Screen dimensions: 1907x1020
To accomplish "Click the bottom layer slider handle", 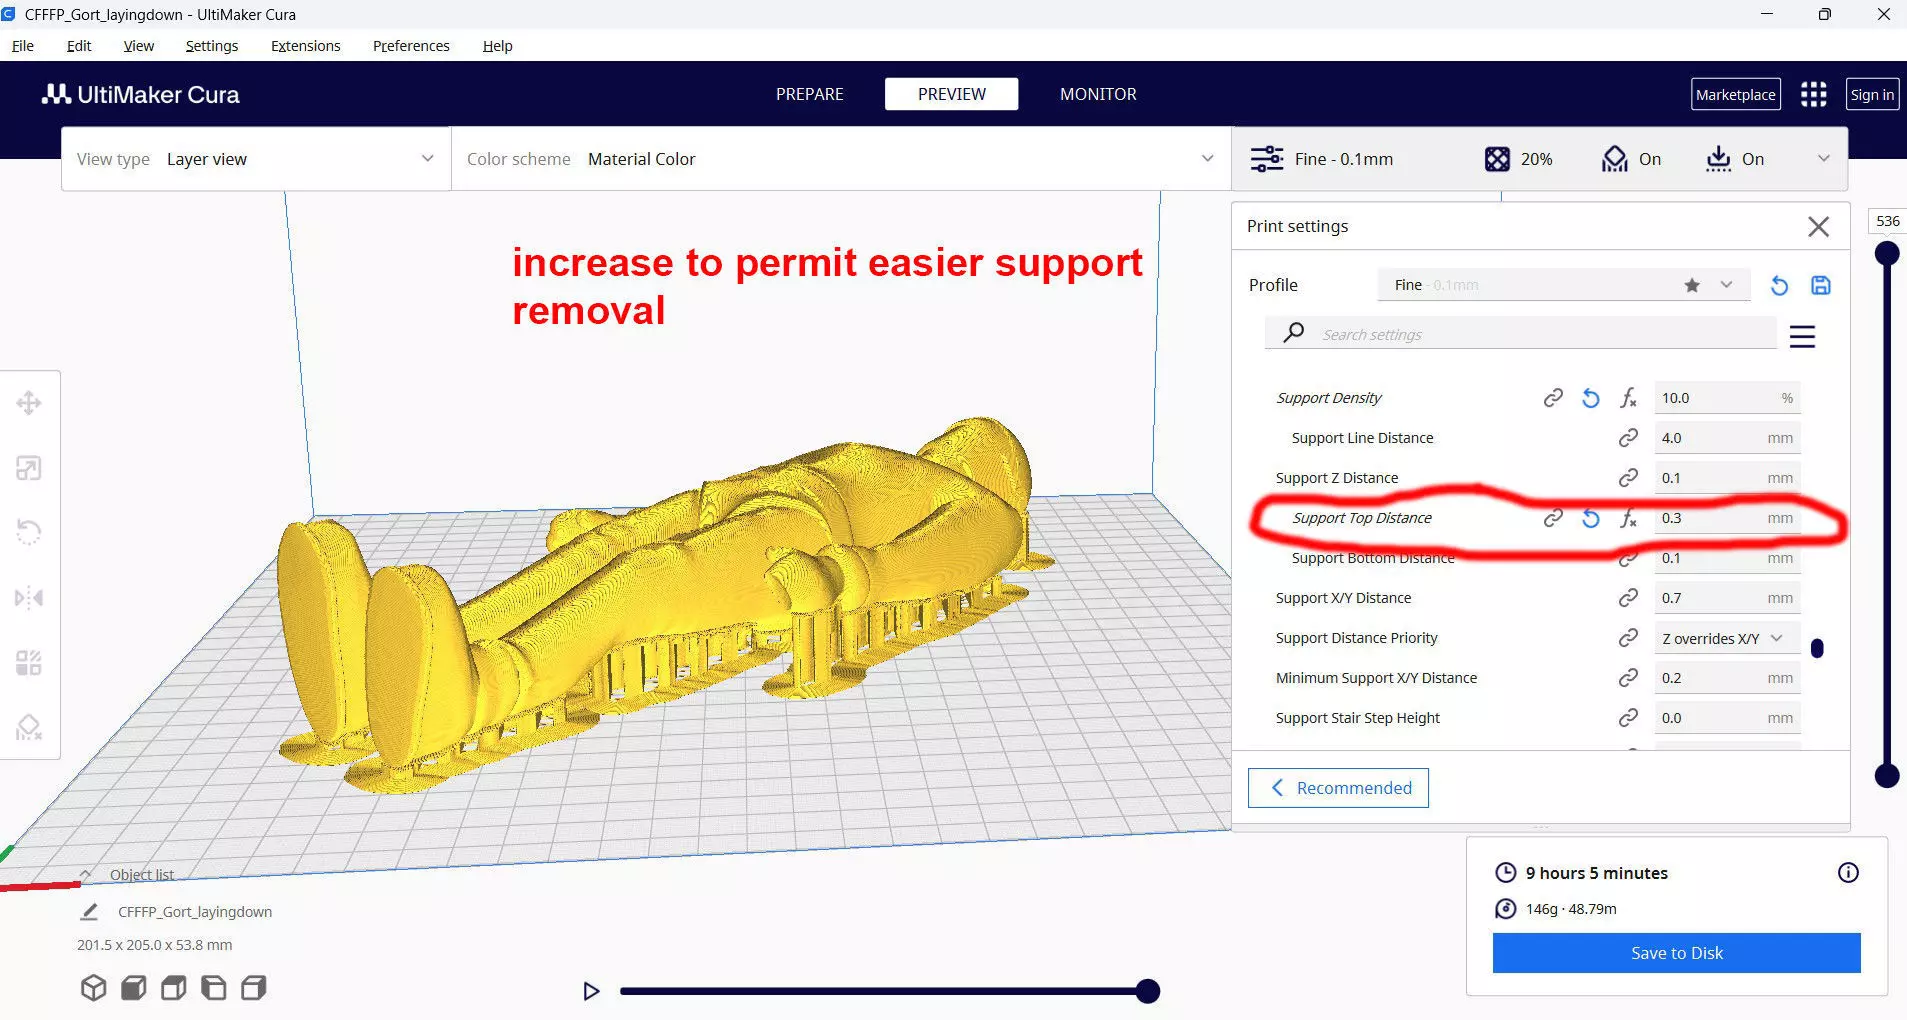I will (1887, 775).
